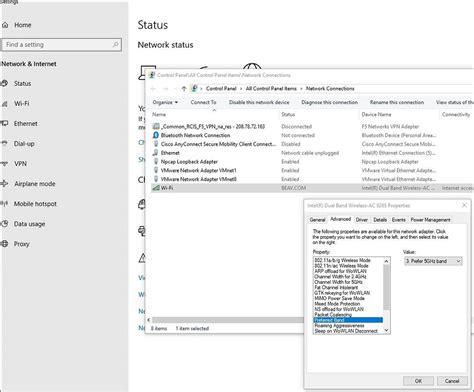The width and height of the screenshot is (474, 392).
Task: Focus the Find a setting search box
Action: pyautogui.click(x=61, y=45)
